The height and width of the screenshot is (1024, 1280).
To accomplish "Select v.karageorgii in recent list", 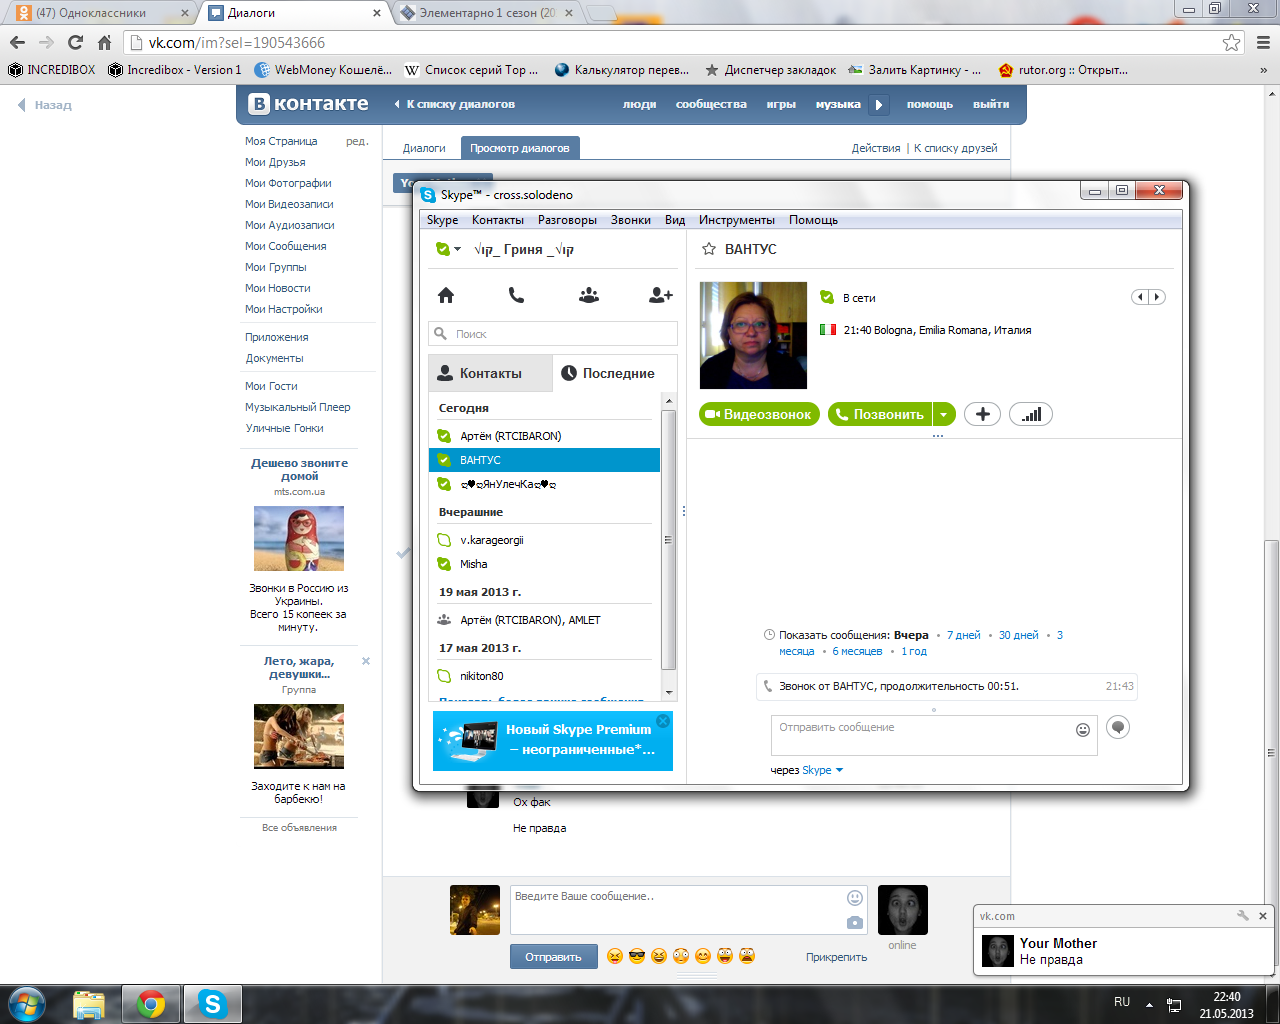I will tap(544, 540).
